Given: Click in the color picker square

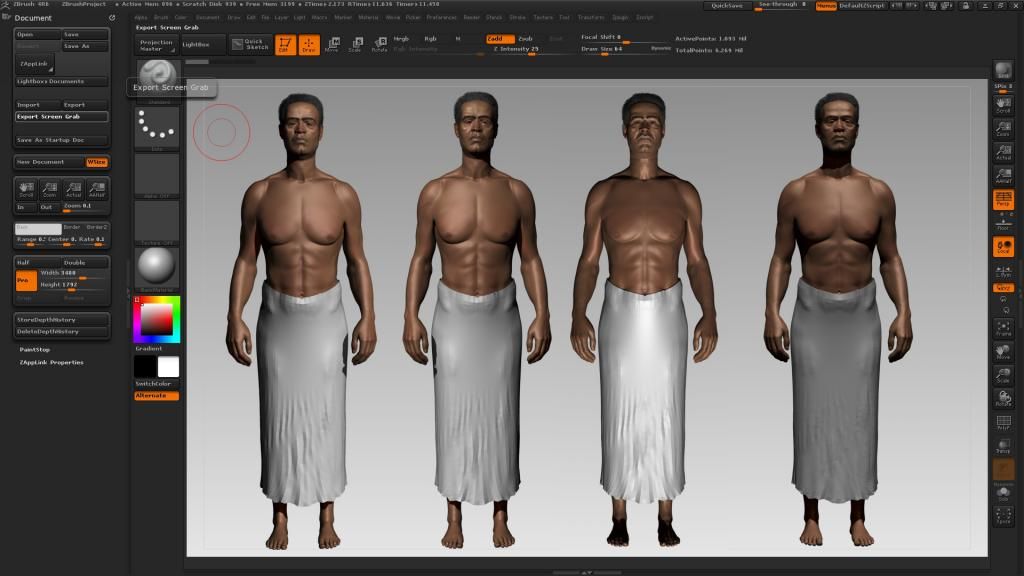Looking at the screenshot, I should tap(157, 319).
